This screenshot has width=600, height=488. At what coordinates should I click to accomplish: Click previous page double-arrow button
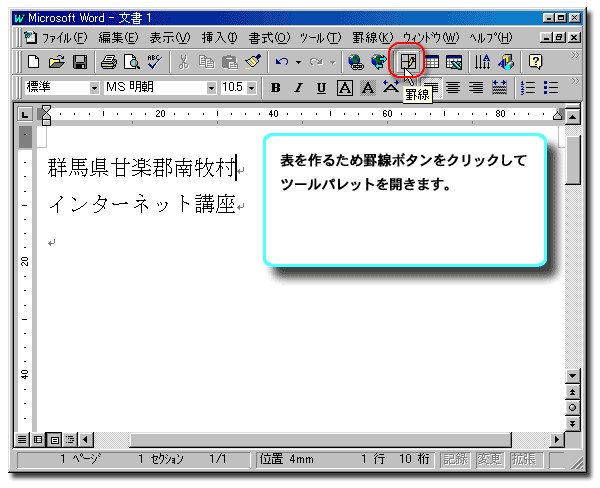pos(572,392)
